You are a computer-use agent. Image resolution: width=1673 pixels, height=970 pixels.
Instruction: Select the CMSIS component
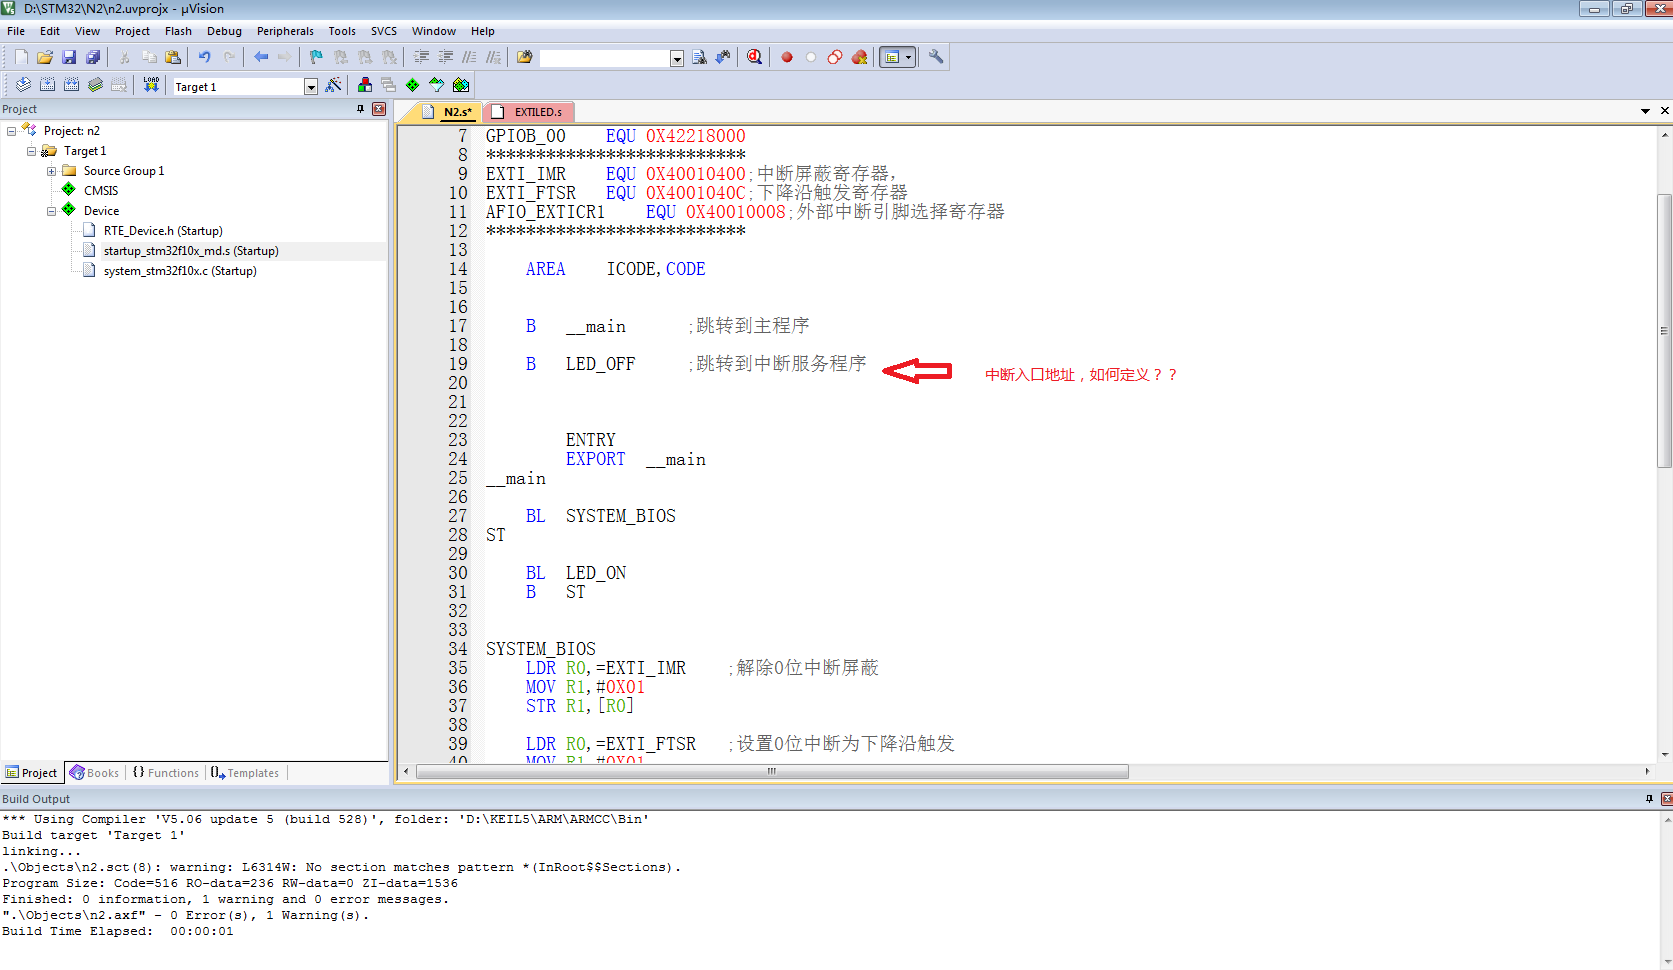(101, 191)
